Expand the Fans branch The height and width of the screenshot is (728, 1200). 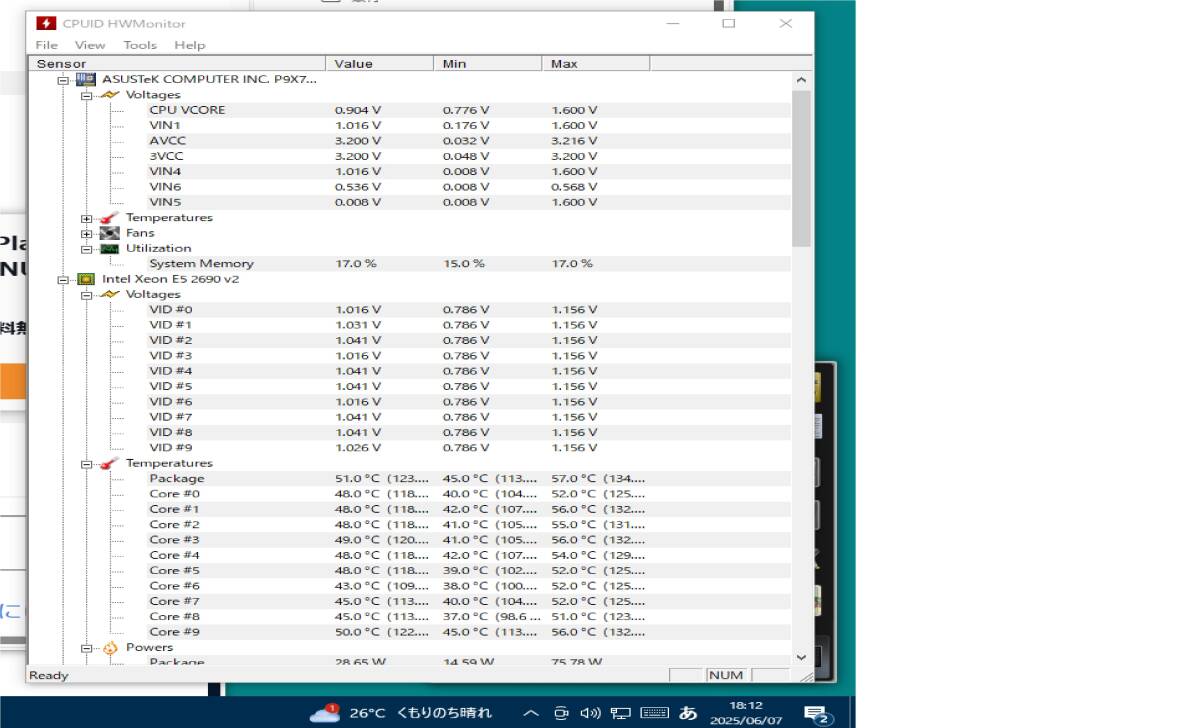87,233
